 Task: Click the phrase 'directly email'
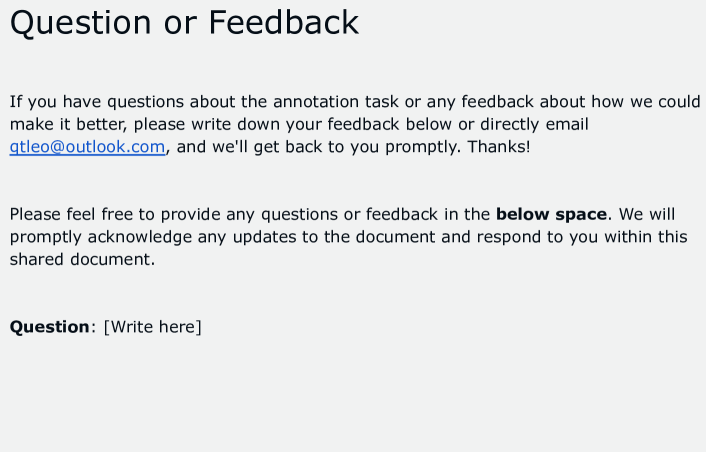(x=534, y=124)
